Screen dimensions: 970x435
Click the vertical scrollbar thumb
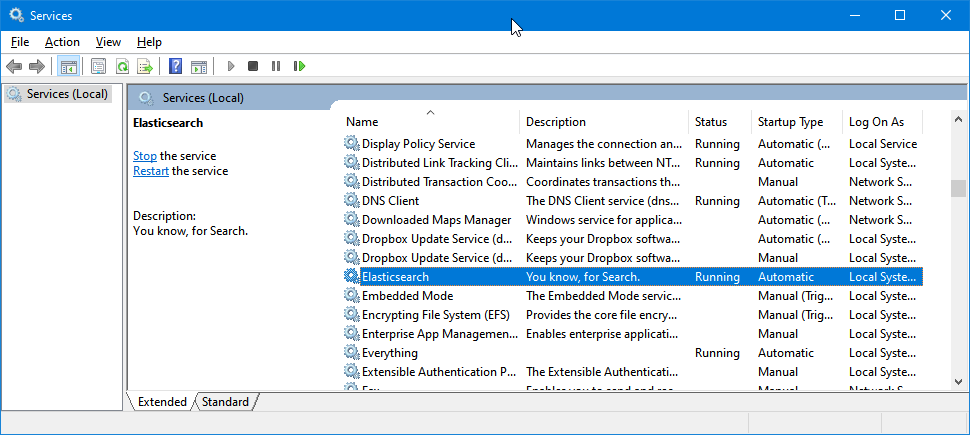click(x=958, y=188)
